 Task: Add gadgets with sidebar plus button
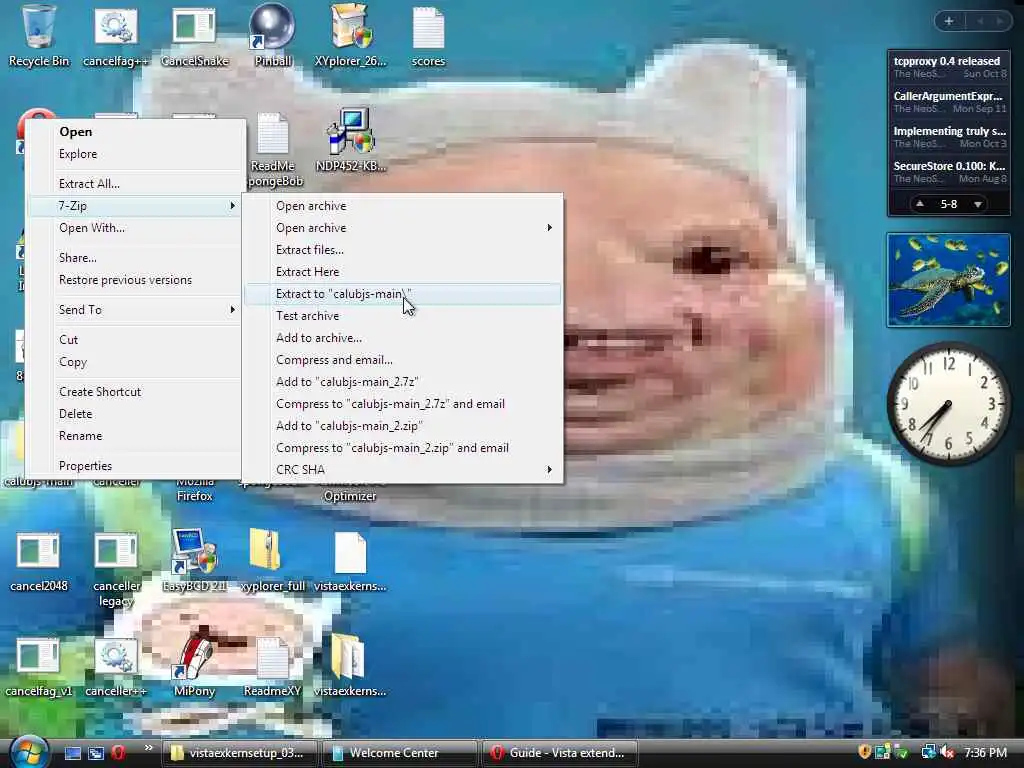949,21
